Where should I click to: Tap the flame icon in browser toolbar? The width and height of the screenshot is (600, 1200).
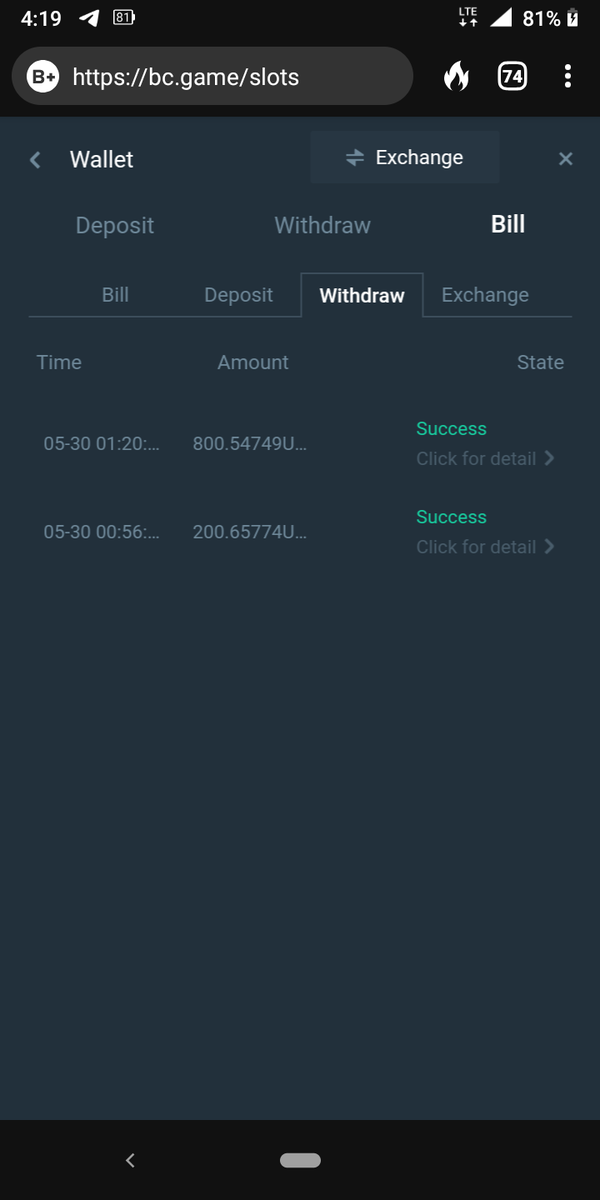click(456, 76)
